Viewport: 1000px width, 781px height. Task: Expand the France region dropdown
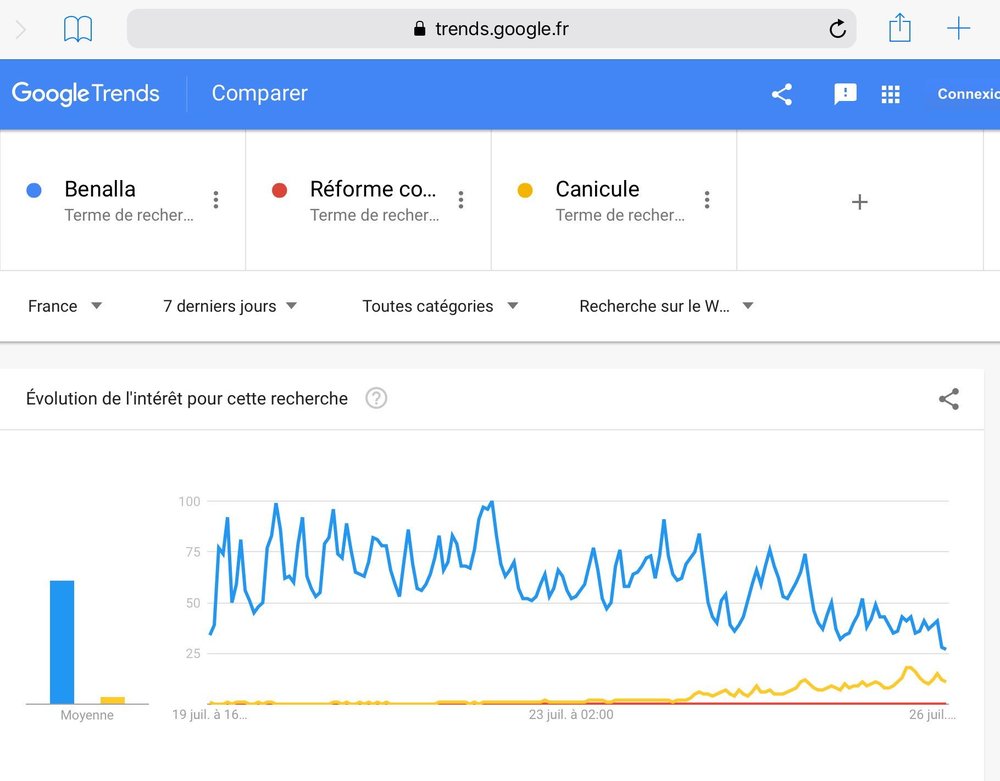[64, 306]
